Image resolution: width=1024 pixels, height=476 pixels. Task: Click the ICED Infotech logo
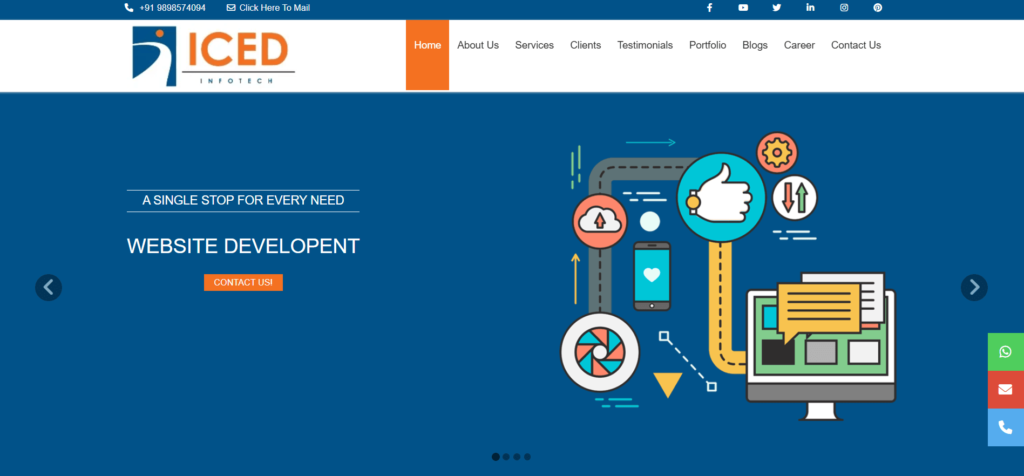click(213, 55)
